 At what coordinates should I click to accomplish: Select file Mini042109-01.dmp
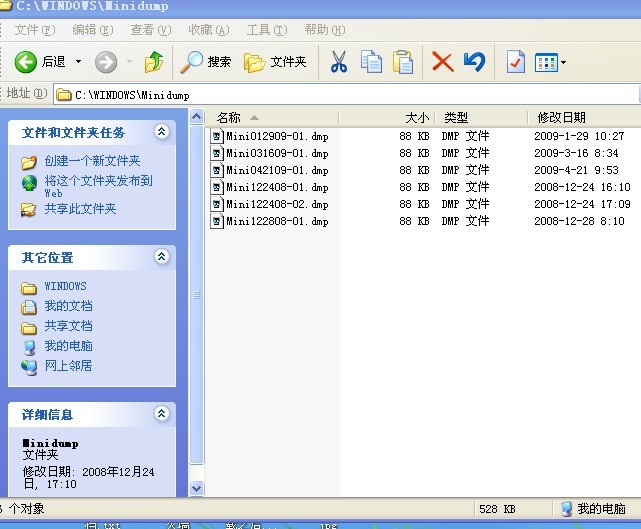pos(277,170)
